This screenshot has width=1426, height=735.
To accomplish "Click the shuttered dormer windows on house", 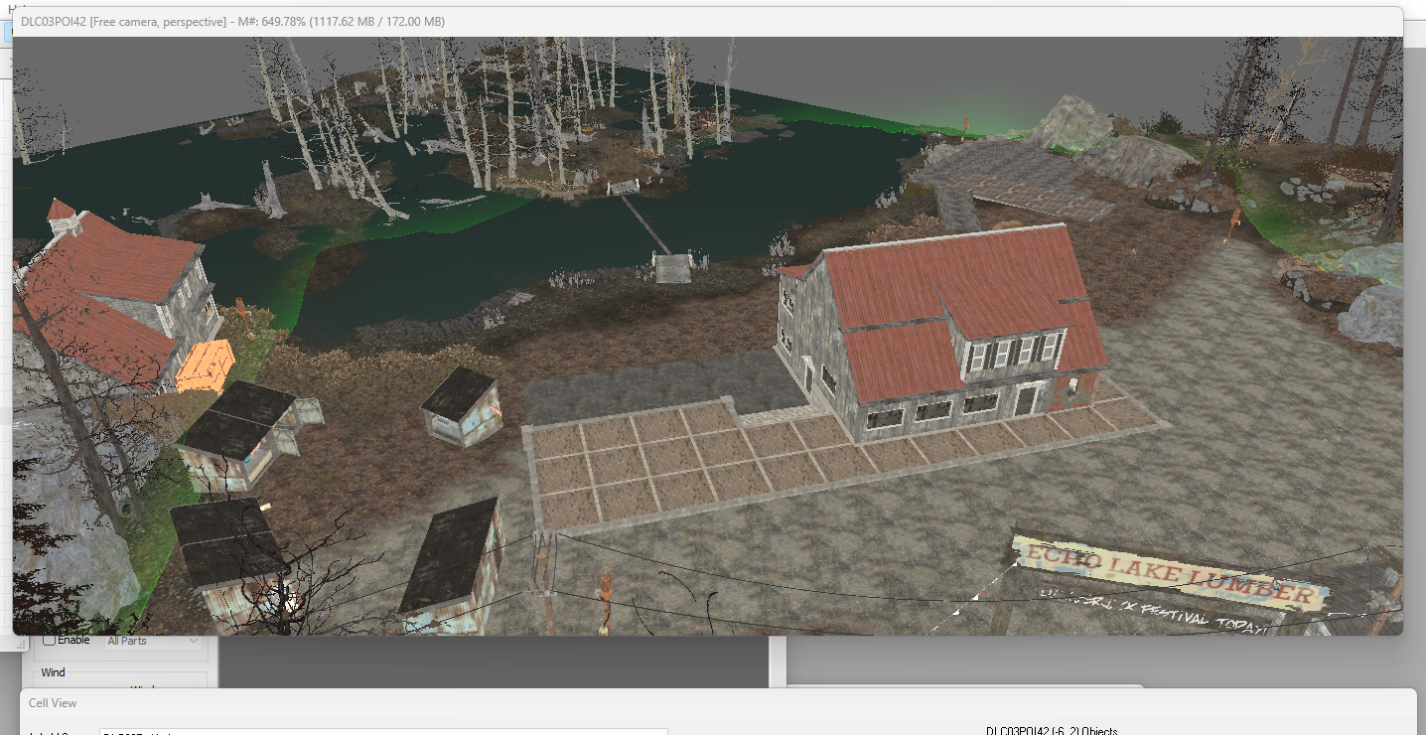I will 1010,352.
